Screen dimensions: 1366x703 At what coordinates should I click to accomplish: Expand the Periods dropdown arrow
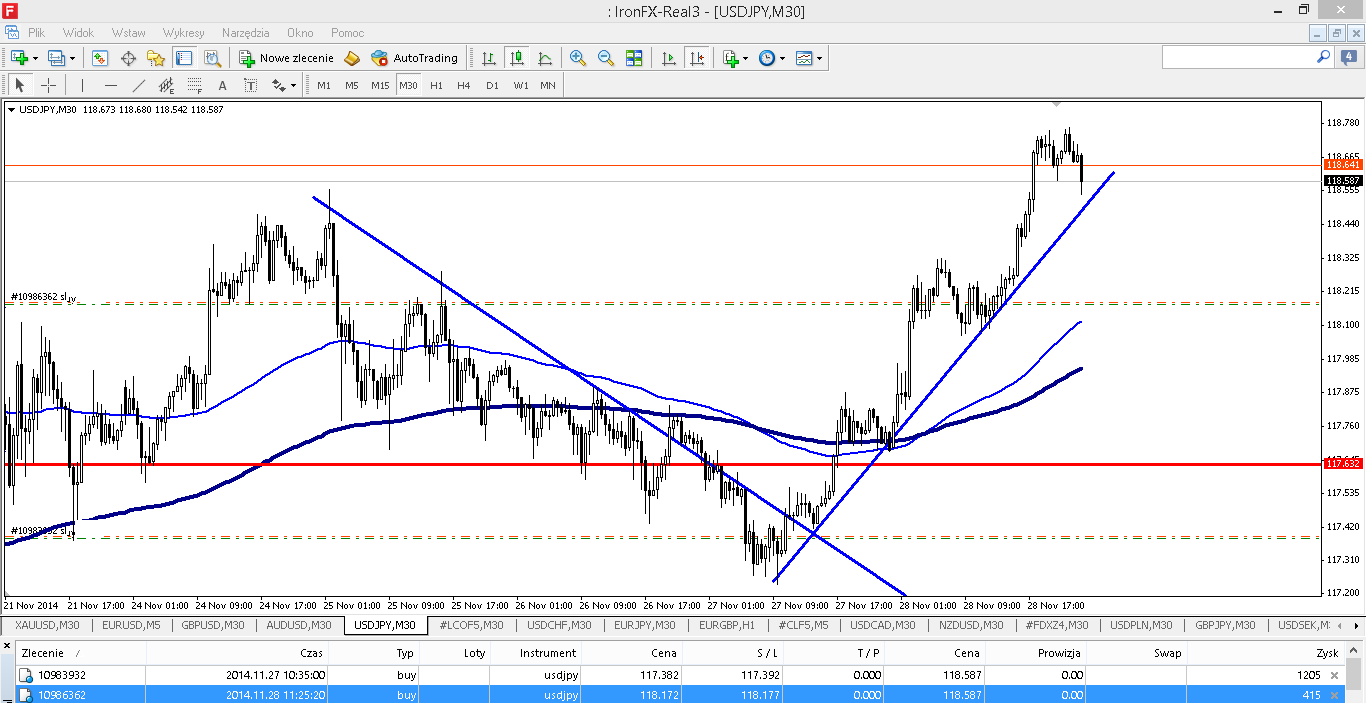782,58
